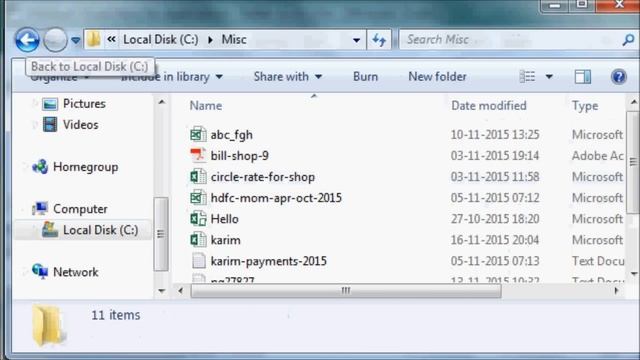Click the Homegroup icon

[x=40, y=167]
